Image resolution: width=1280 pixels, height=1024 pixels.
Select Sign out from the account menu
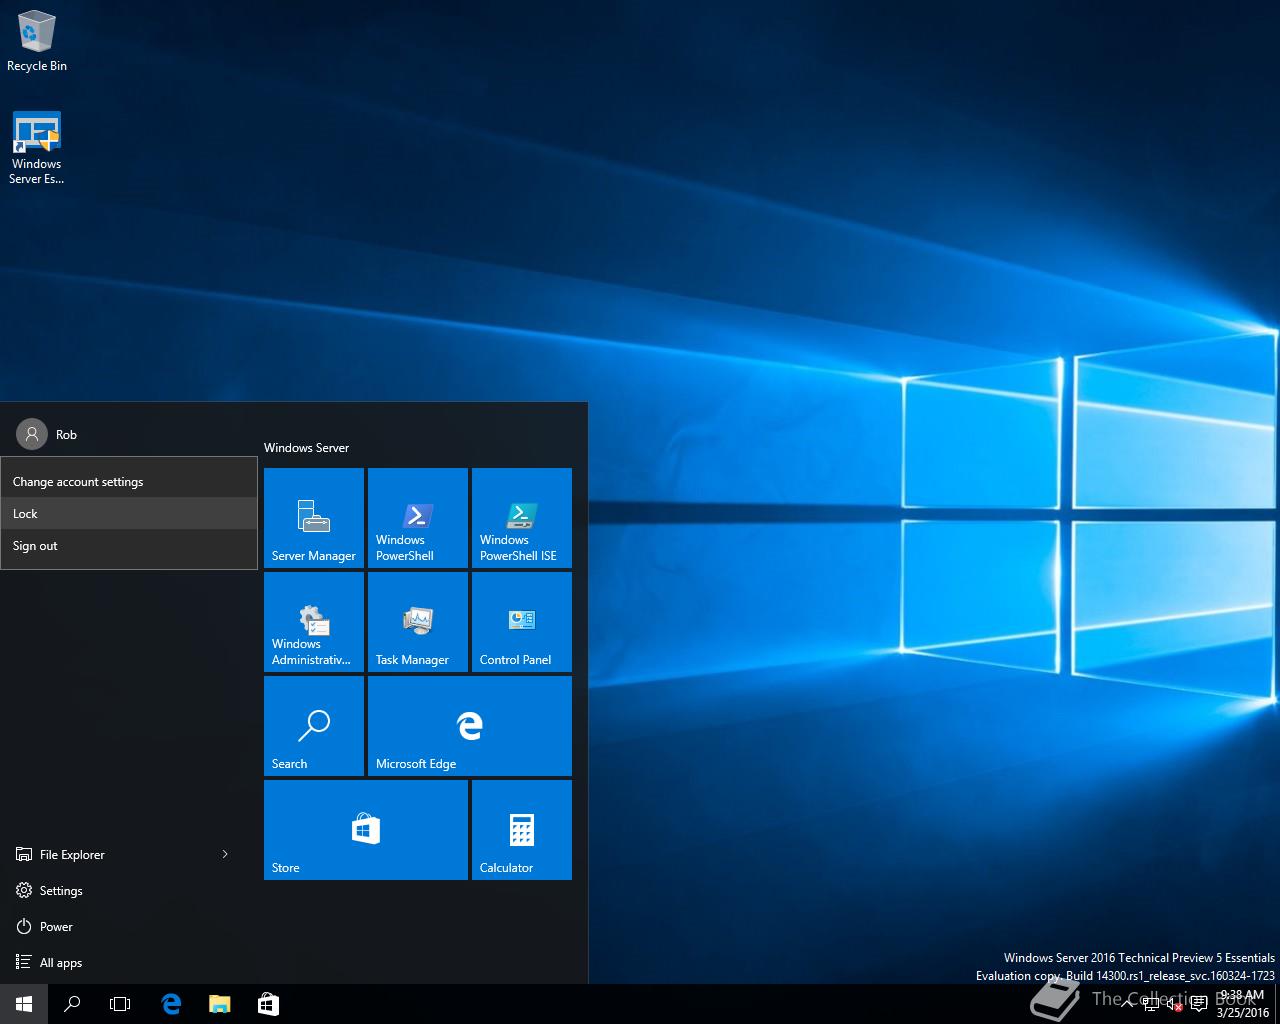coord(129,546)
